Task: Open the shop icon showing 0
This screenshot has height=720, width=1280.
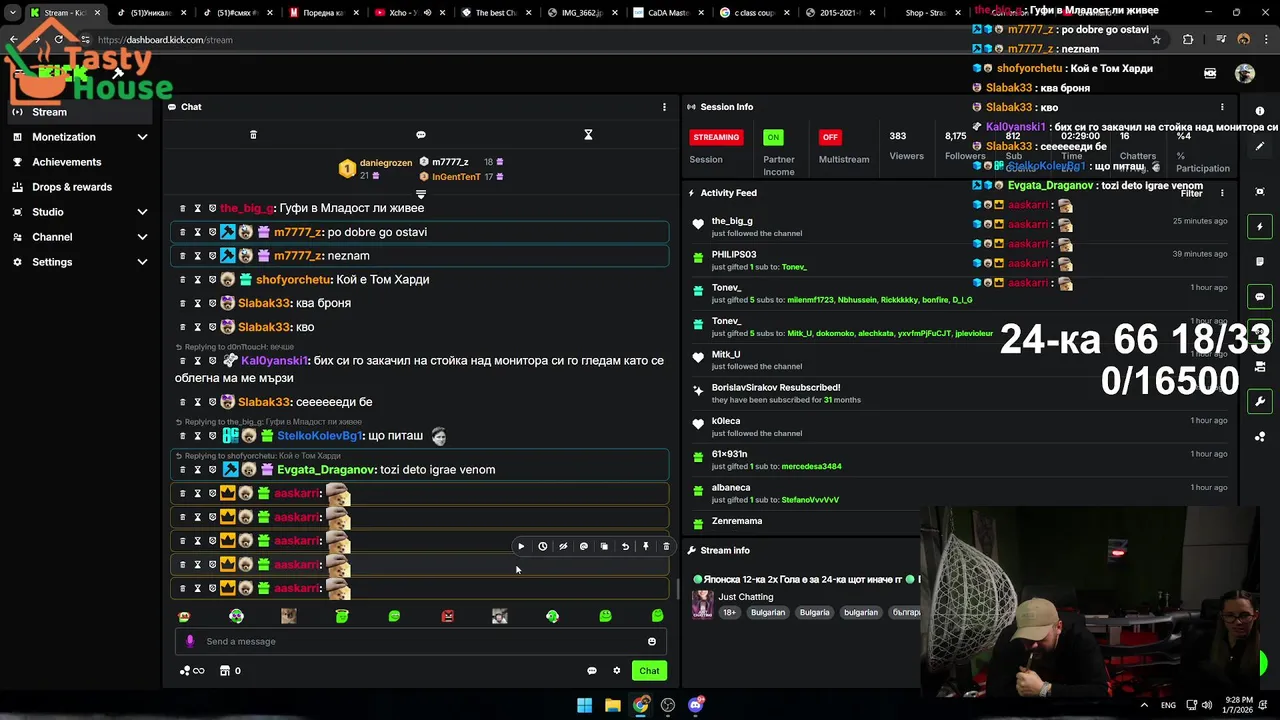Action: pos(230,671)
